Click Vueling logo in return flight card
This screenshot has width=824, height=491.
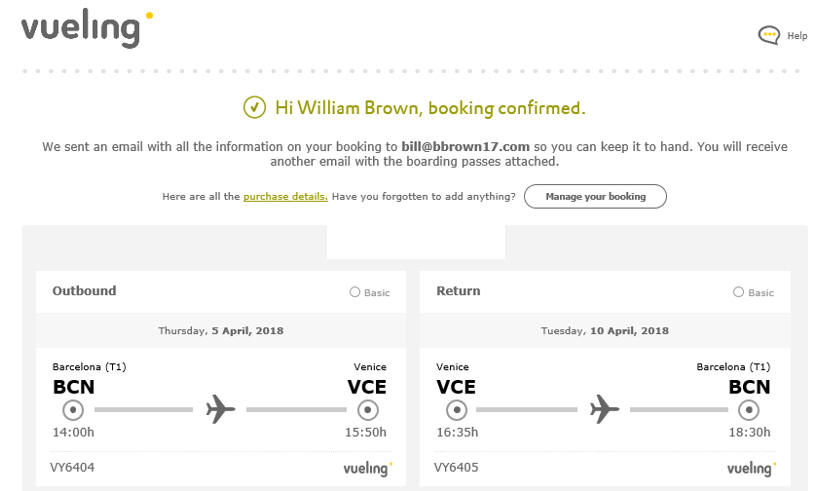coord(751,468)
